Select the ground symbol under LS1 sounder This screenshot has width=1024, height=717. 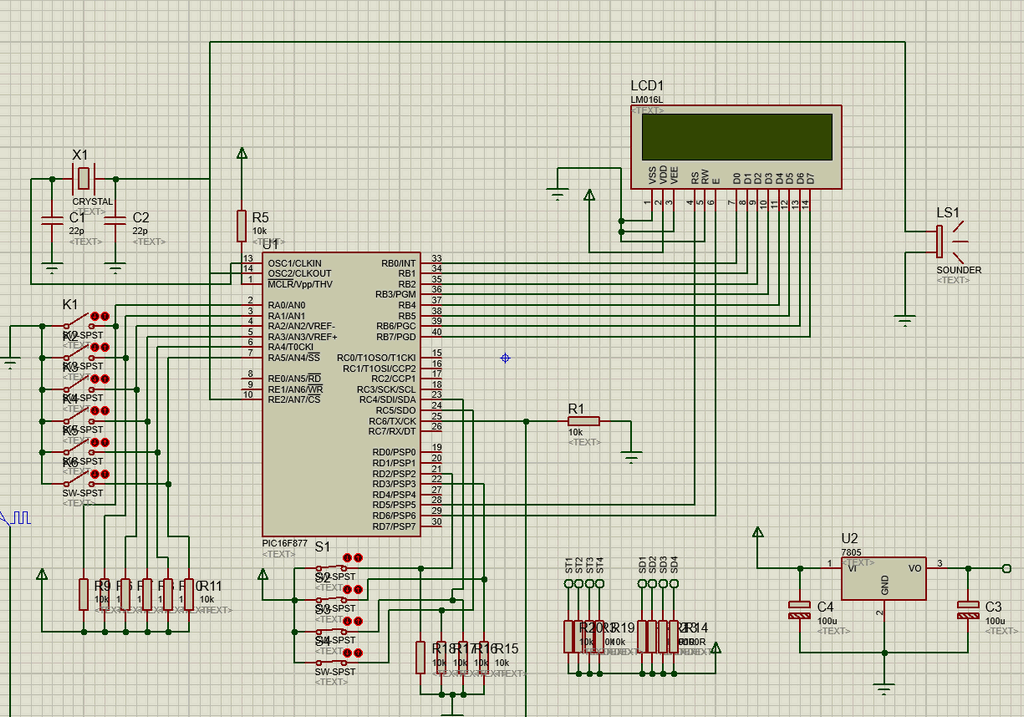[904, 320]
